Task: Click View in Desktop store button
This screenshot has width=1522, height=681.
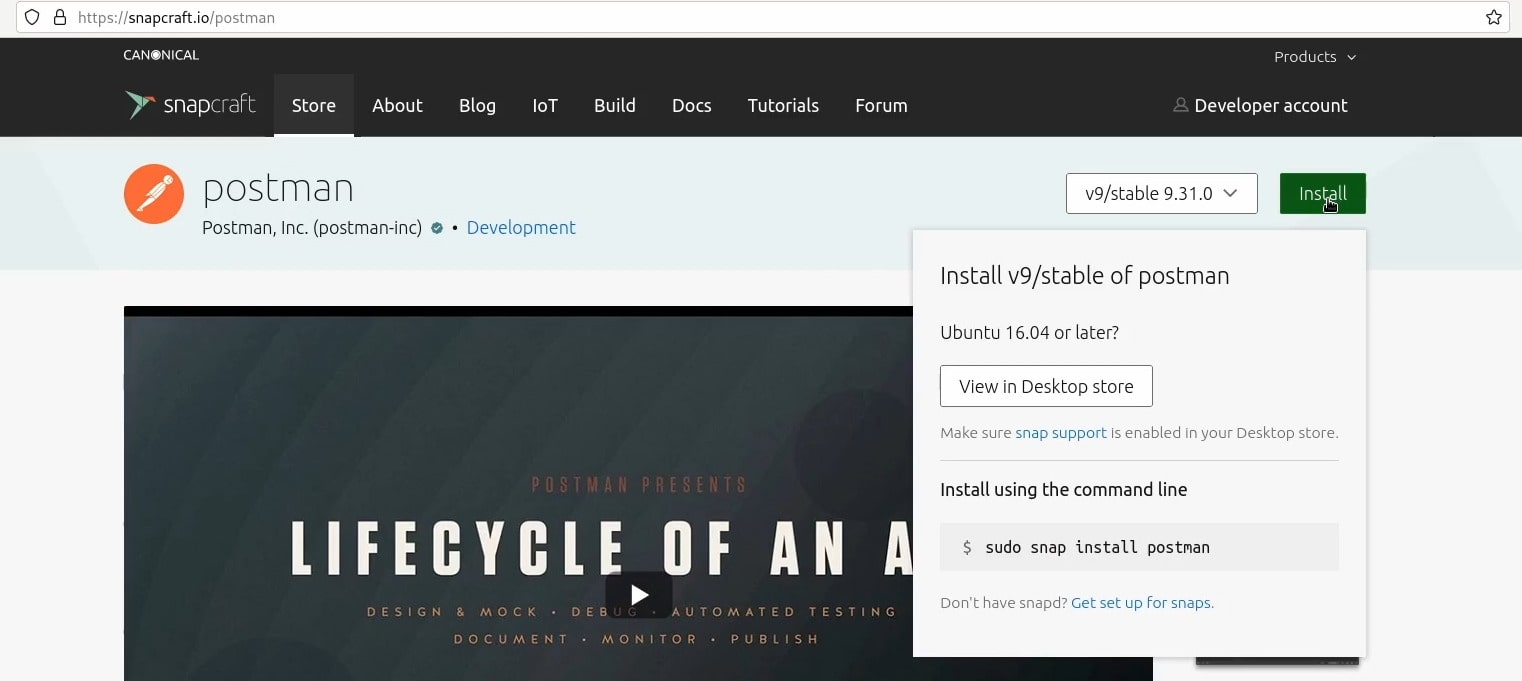Action: pyautogui.click(x=1046, y=386)
